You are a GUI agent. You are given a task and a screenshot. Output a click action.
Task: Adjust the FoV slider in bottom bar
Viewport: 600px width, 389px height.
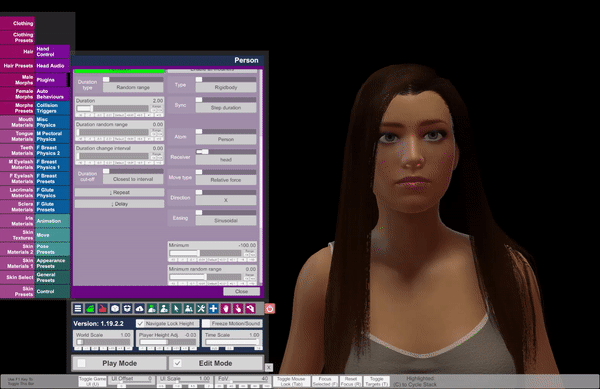point(243,381)
